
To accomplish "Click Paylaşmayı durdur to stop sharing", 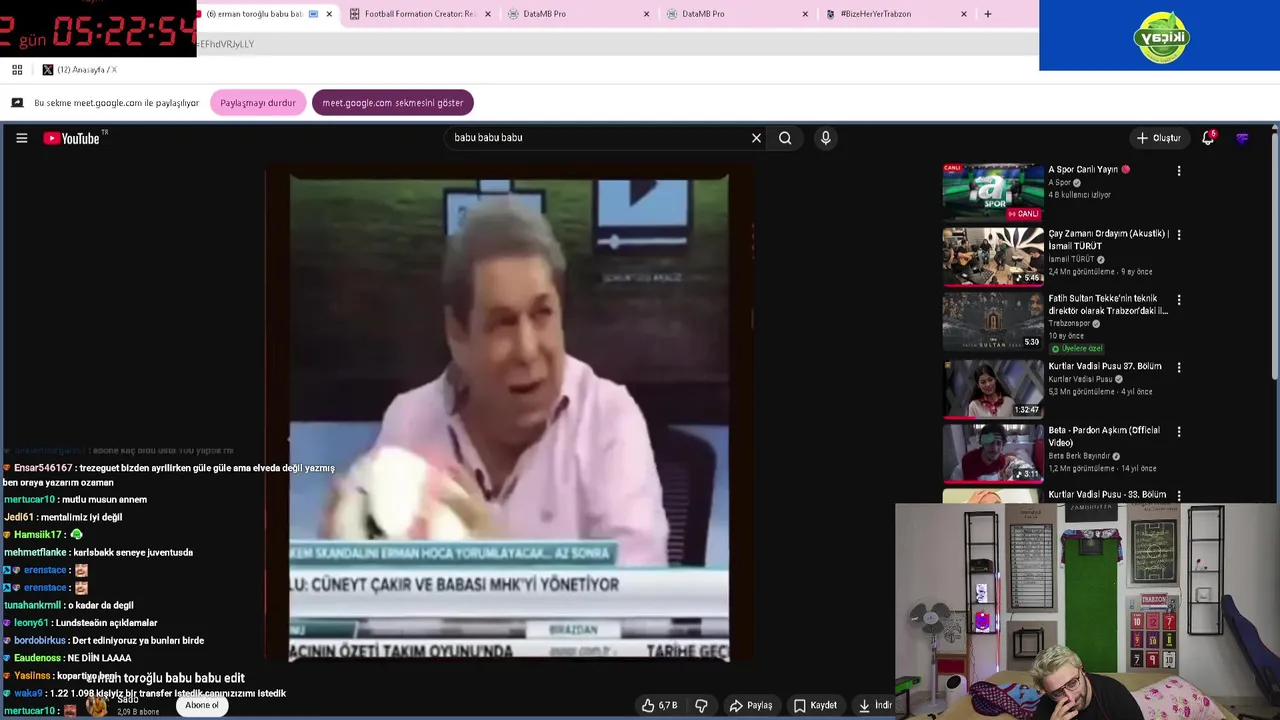I will (x=258, y=103).
